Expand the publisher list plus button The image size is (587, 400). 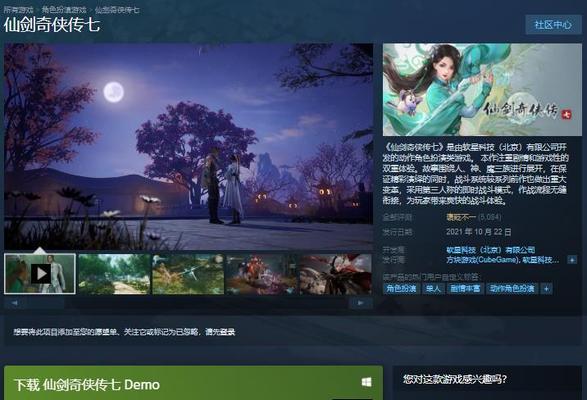coord(572,260)
